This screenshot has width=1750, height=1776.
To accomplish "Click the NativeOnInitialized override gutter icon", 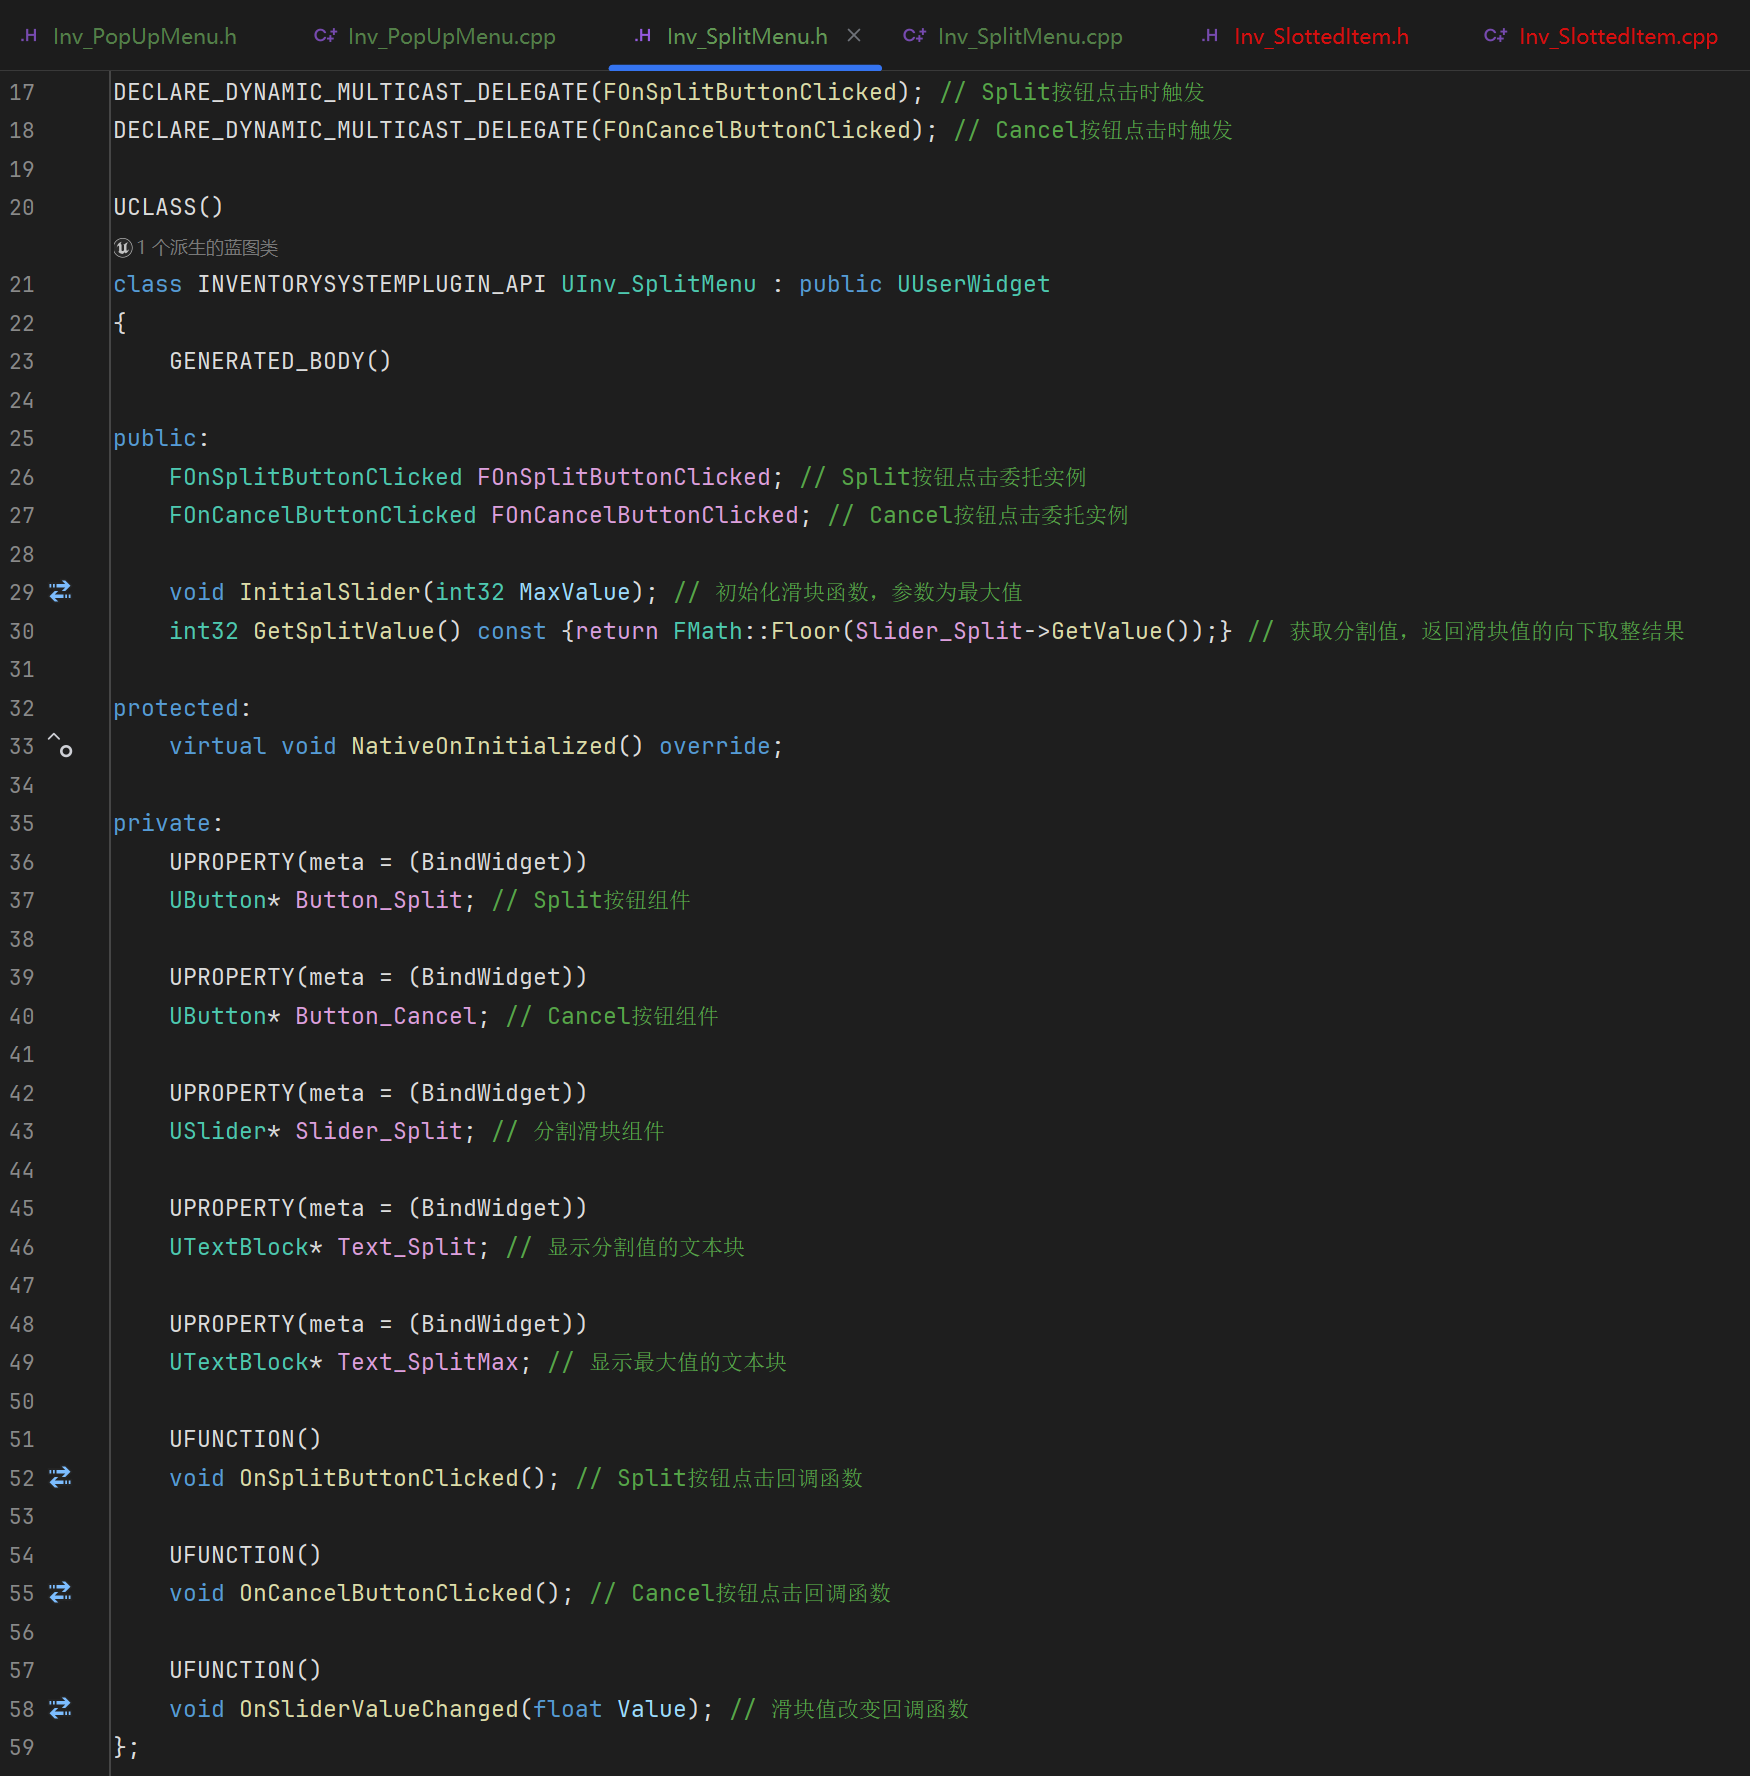I will pyautogui.click(x=60, y=746).
